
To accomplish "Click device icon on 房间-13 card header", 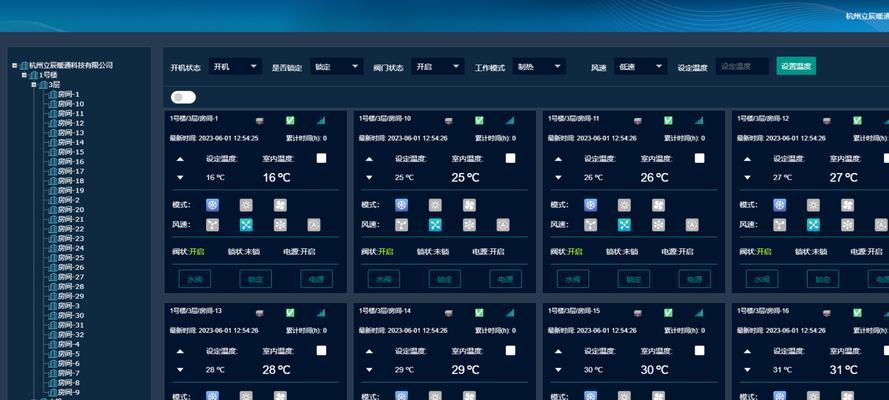I will point(260,313).
